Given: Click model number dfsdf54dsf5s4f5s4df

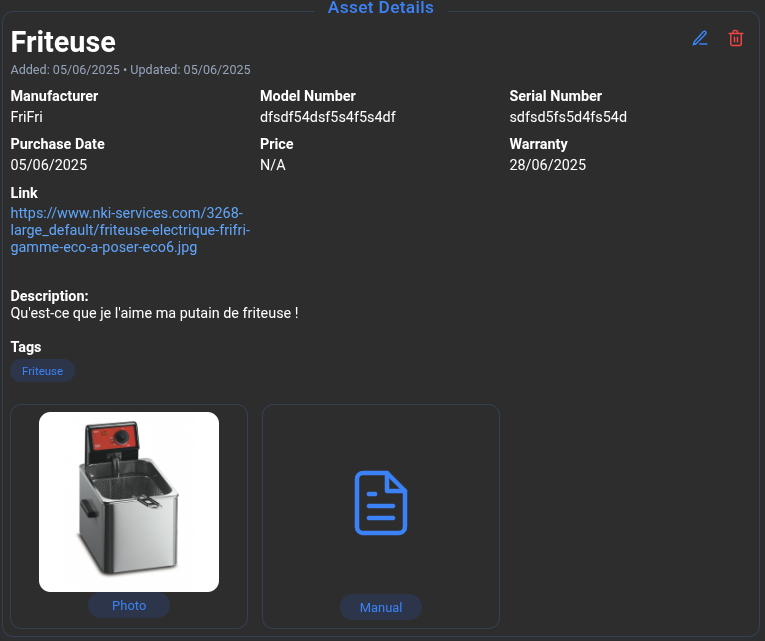Looking at the screenshot, I should pos(327,117).
